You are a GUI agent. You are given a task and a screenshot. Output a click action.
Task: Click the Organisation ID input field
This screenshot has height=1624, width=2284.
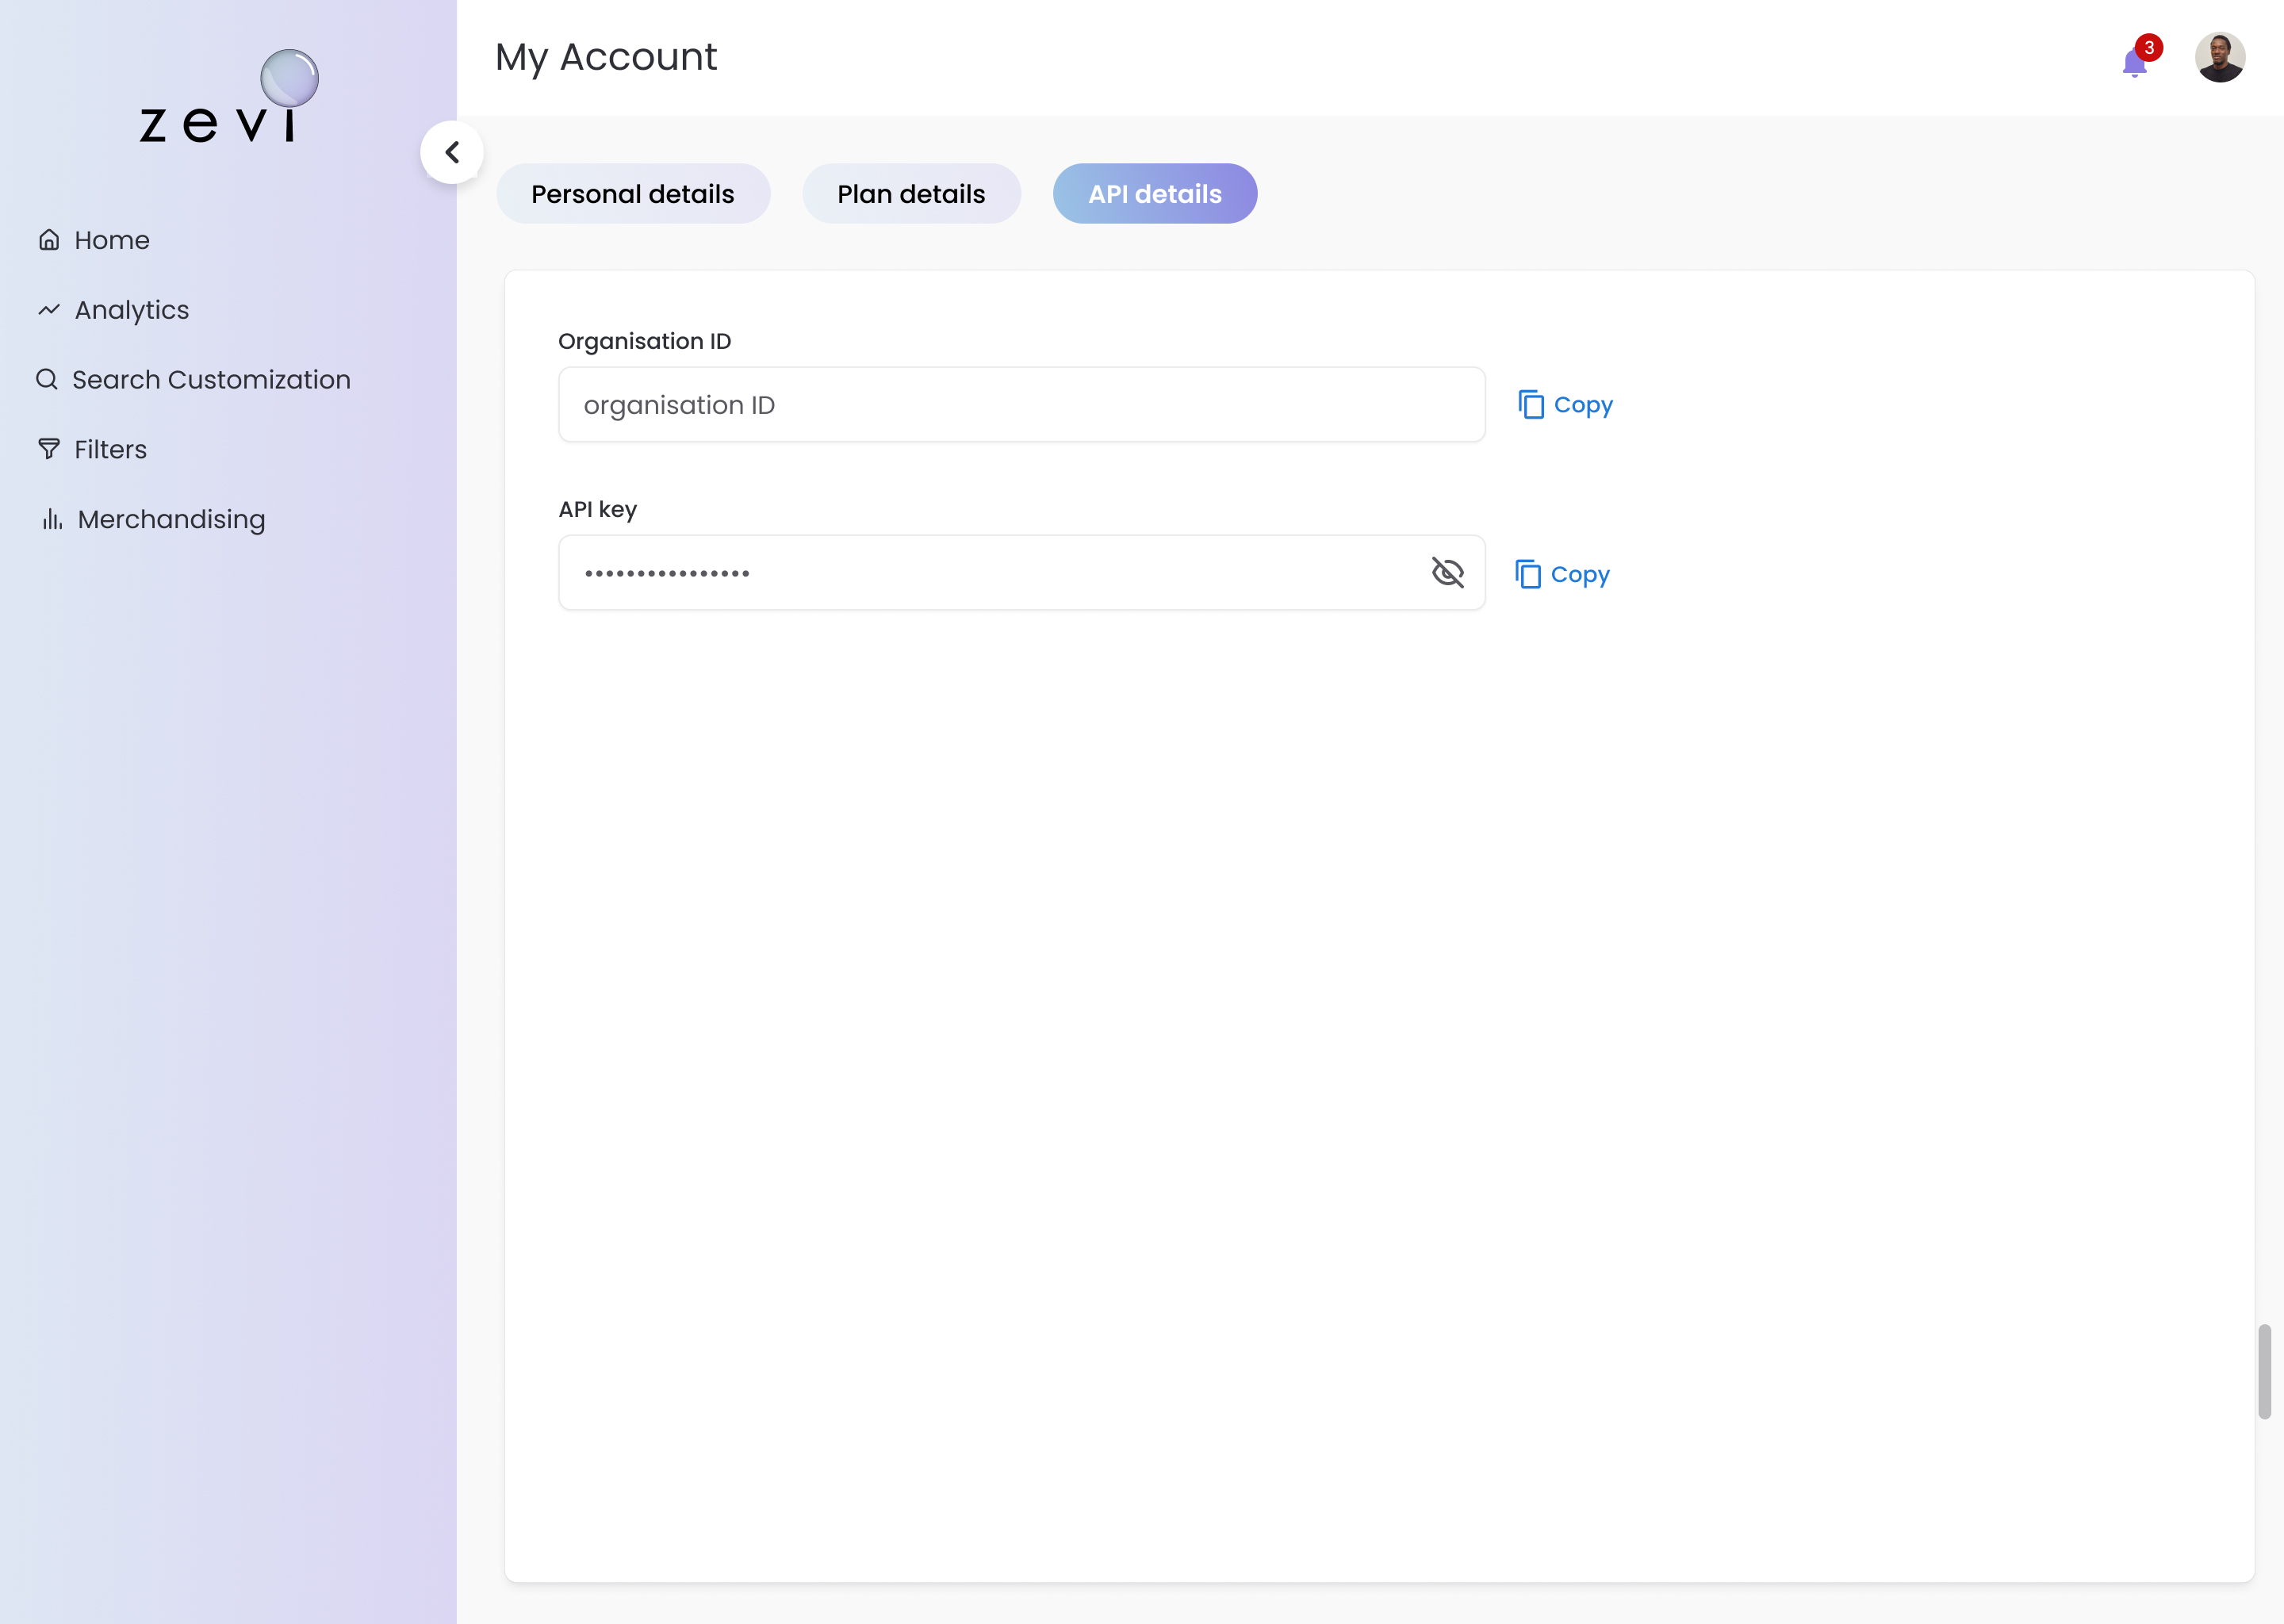[1020, 404]
